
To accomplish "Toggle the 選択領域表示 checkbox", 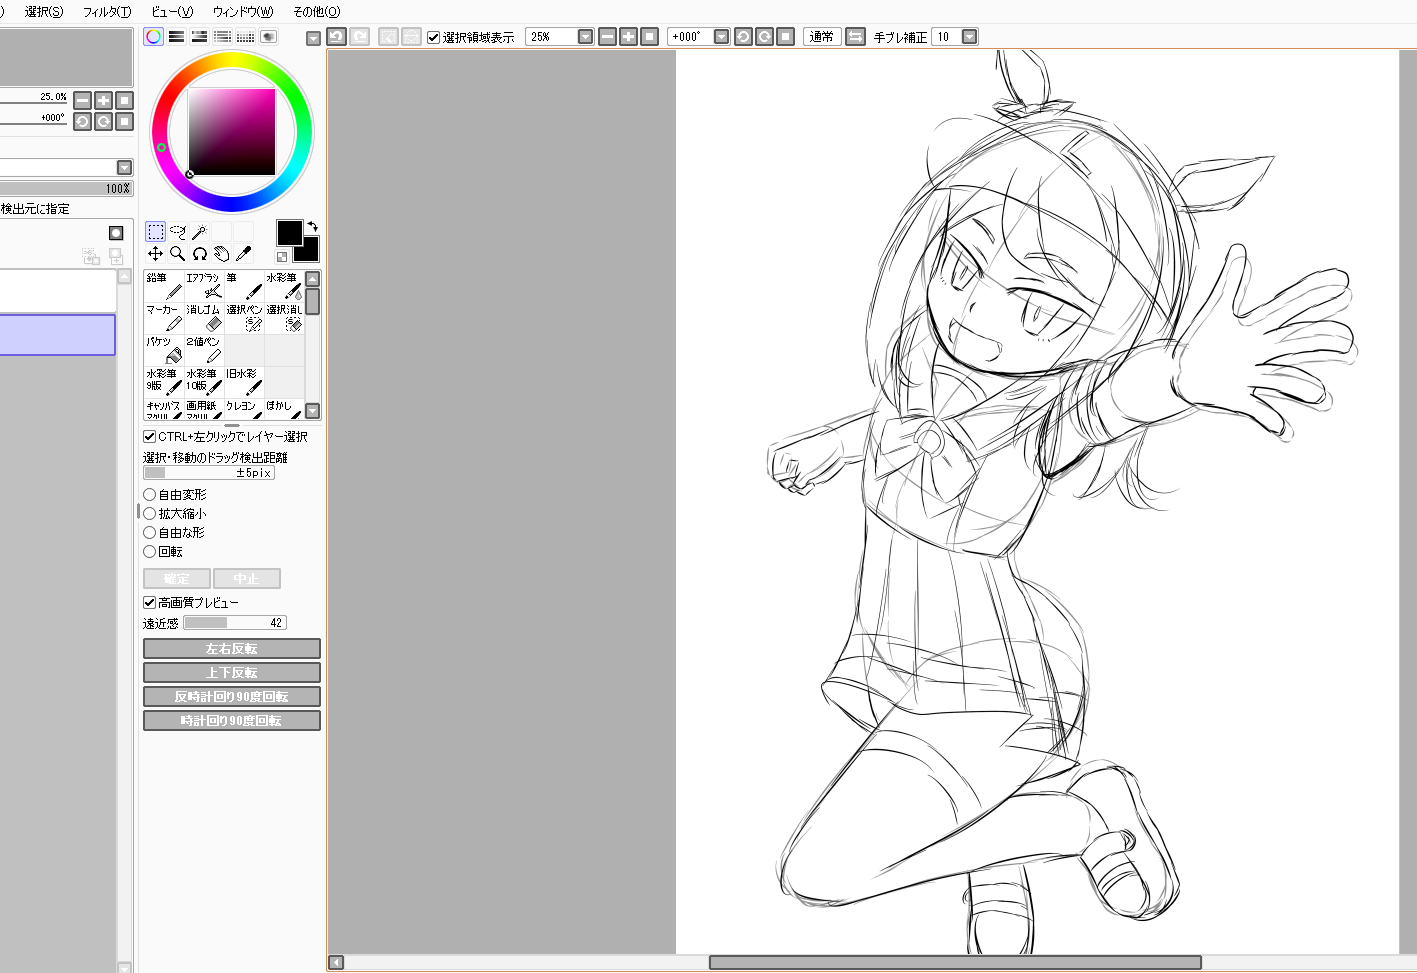I will (434, 37).
